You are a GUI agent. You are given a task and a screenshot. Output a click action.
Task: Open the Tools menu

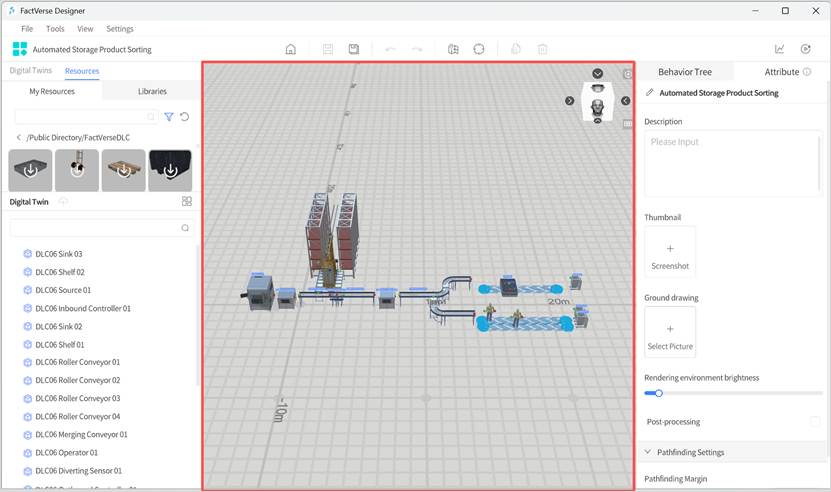55,29
